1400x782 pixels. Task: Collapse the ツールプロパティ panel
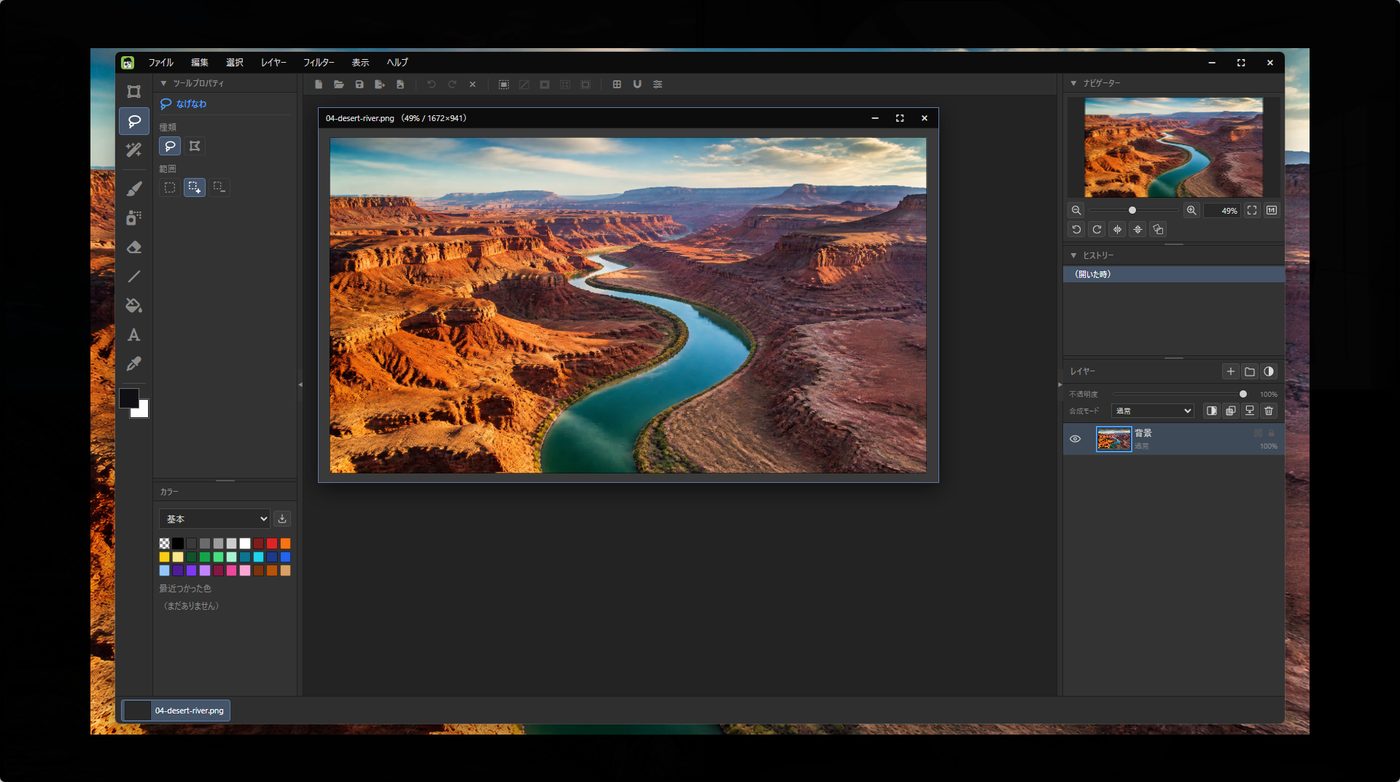(164, 83)
